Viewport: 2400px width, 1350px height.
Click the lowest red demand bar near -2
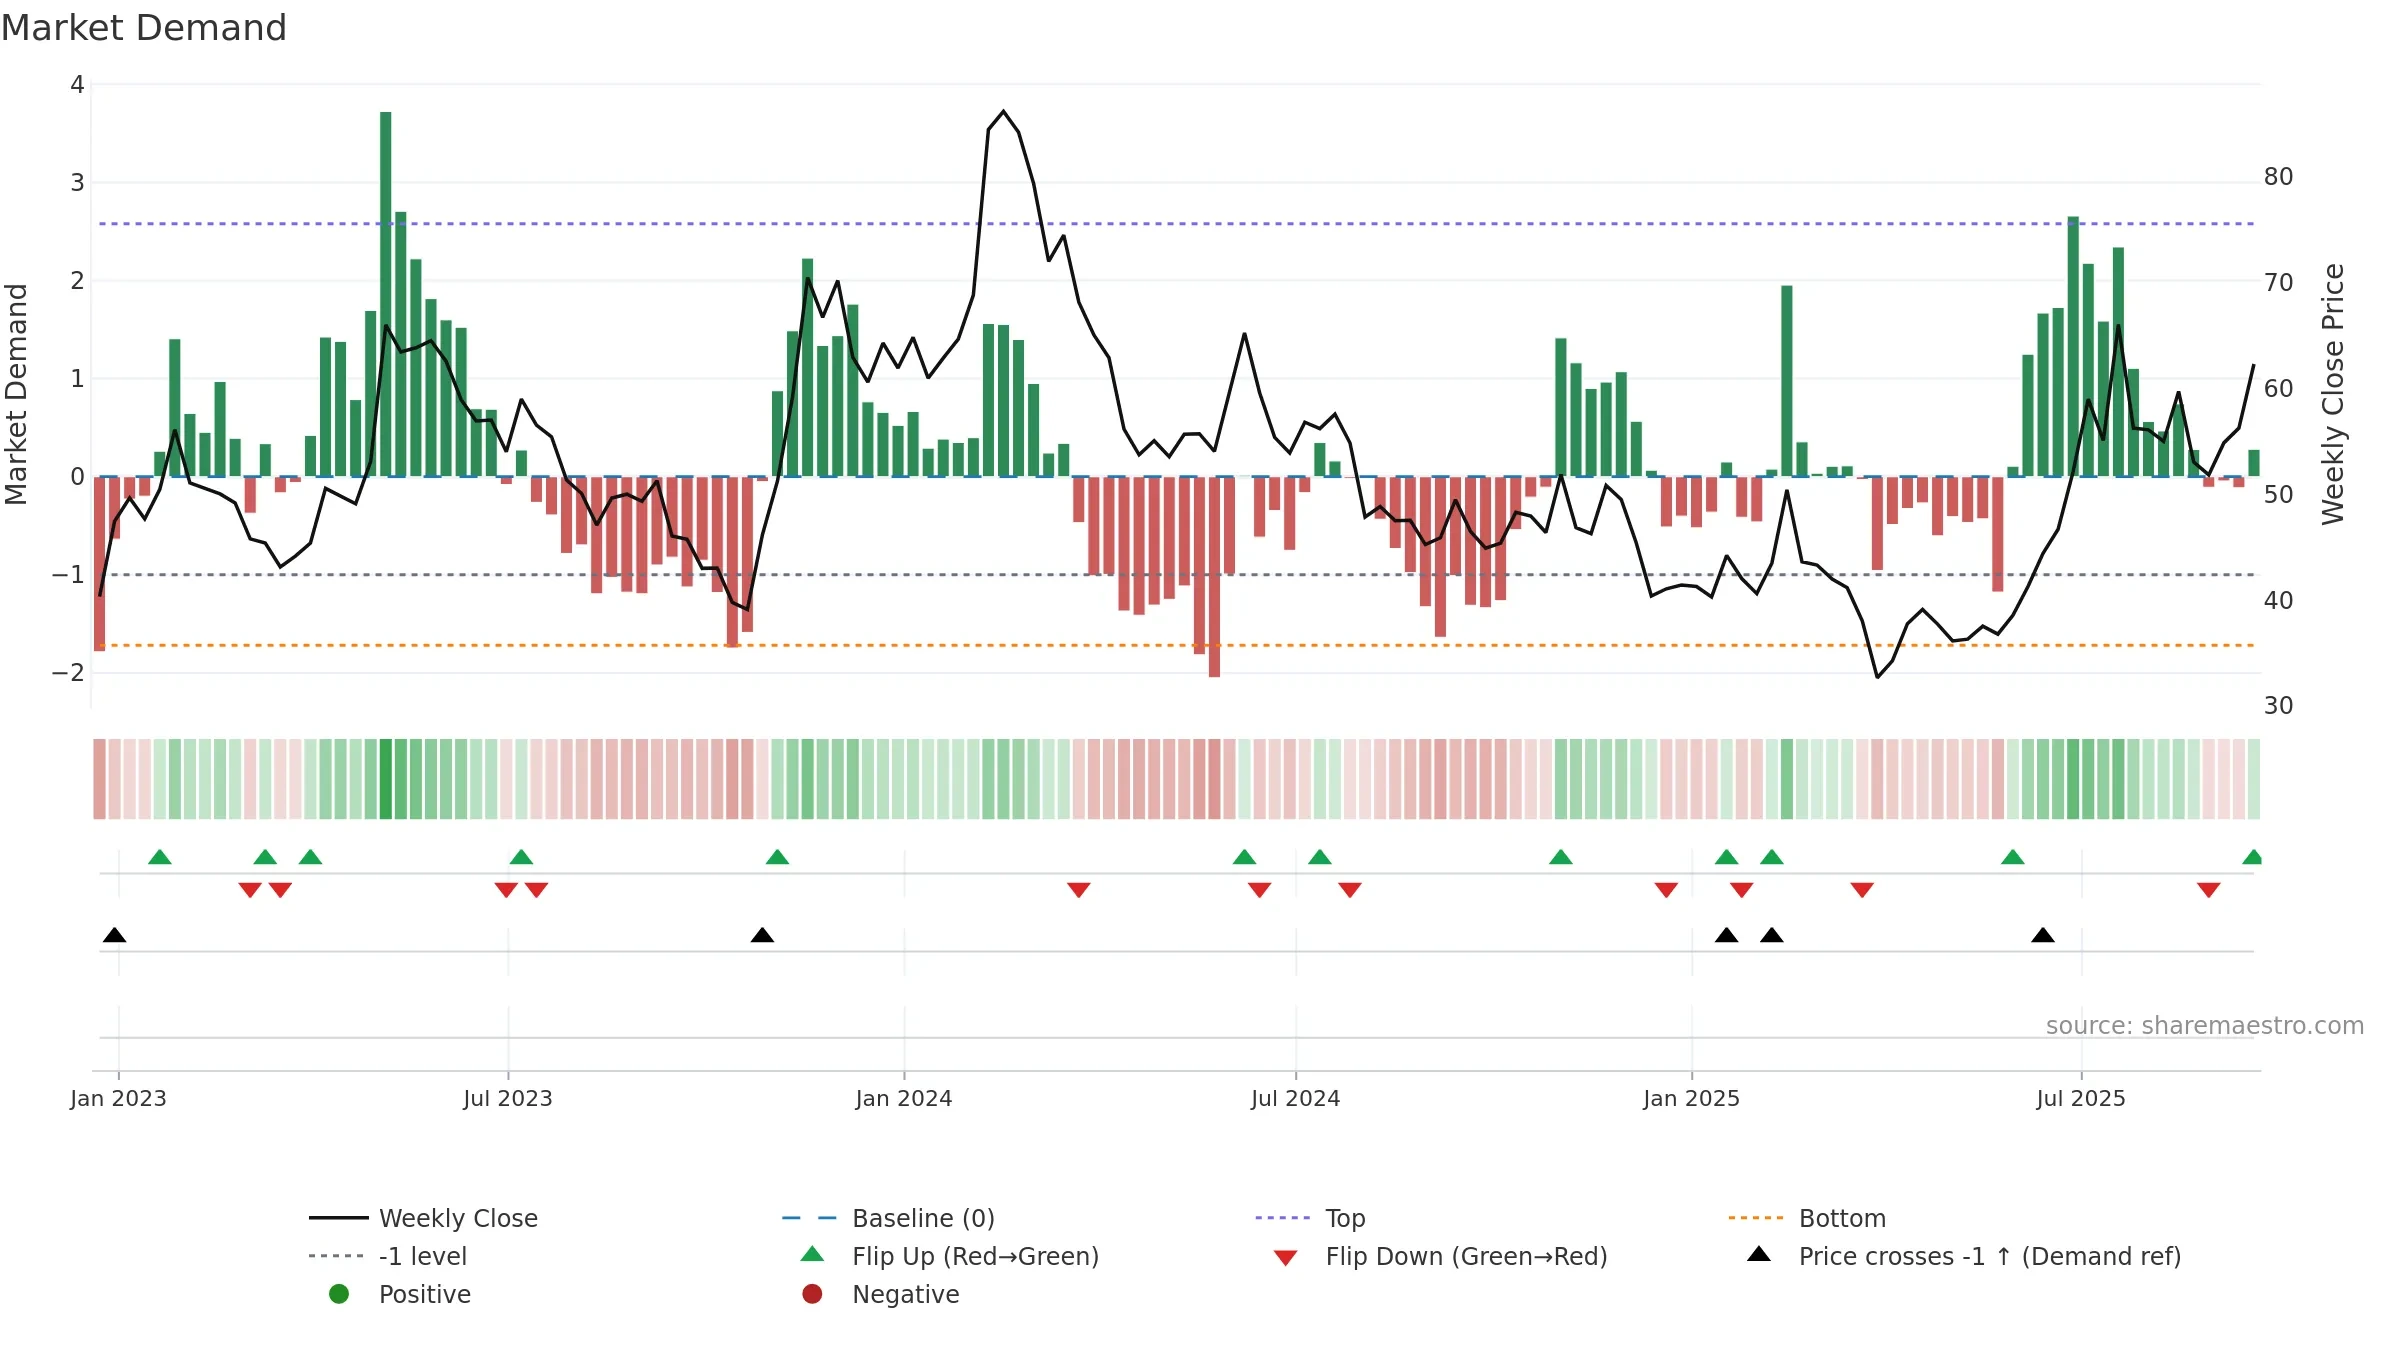[1214, 577]
